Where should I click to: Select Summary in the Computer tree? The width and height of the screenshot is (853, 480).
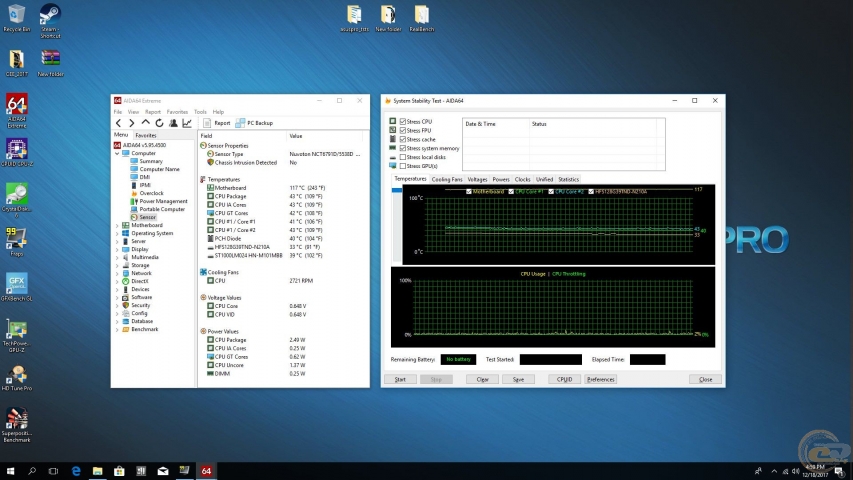[x=151, y=162]
